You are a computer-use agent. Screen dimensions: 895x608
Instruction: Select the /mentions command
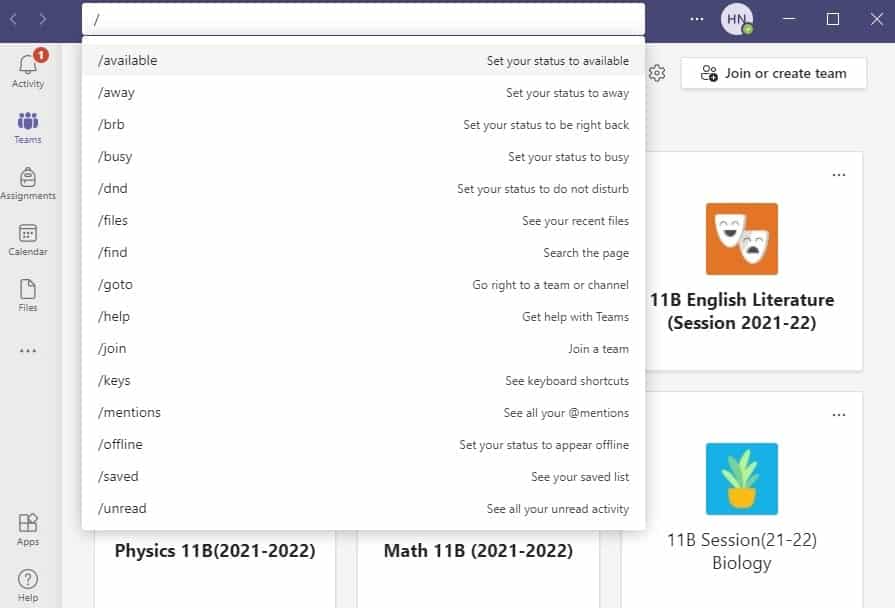[364, 412]
